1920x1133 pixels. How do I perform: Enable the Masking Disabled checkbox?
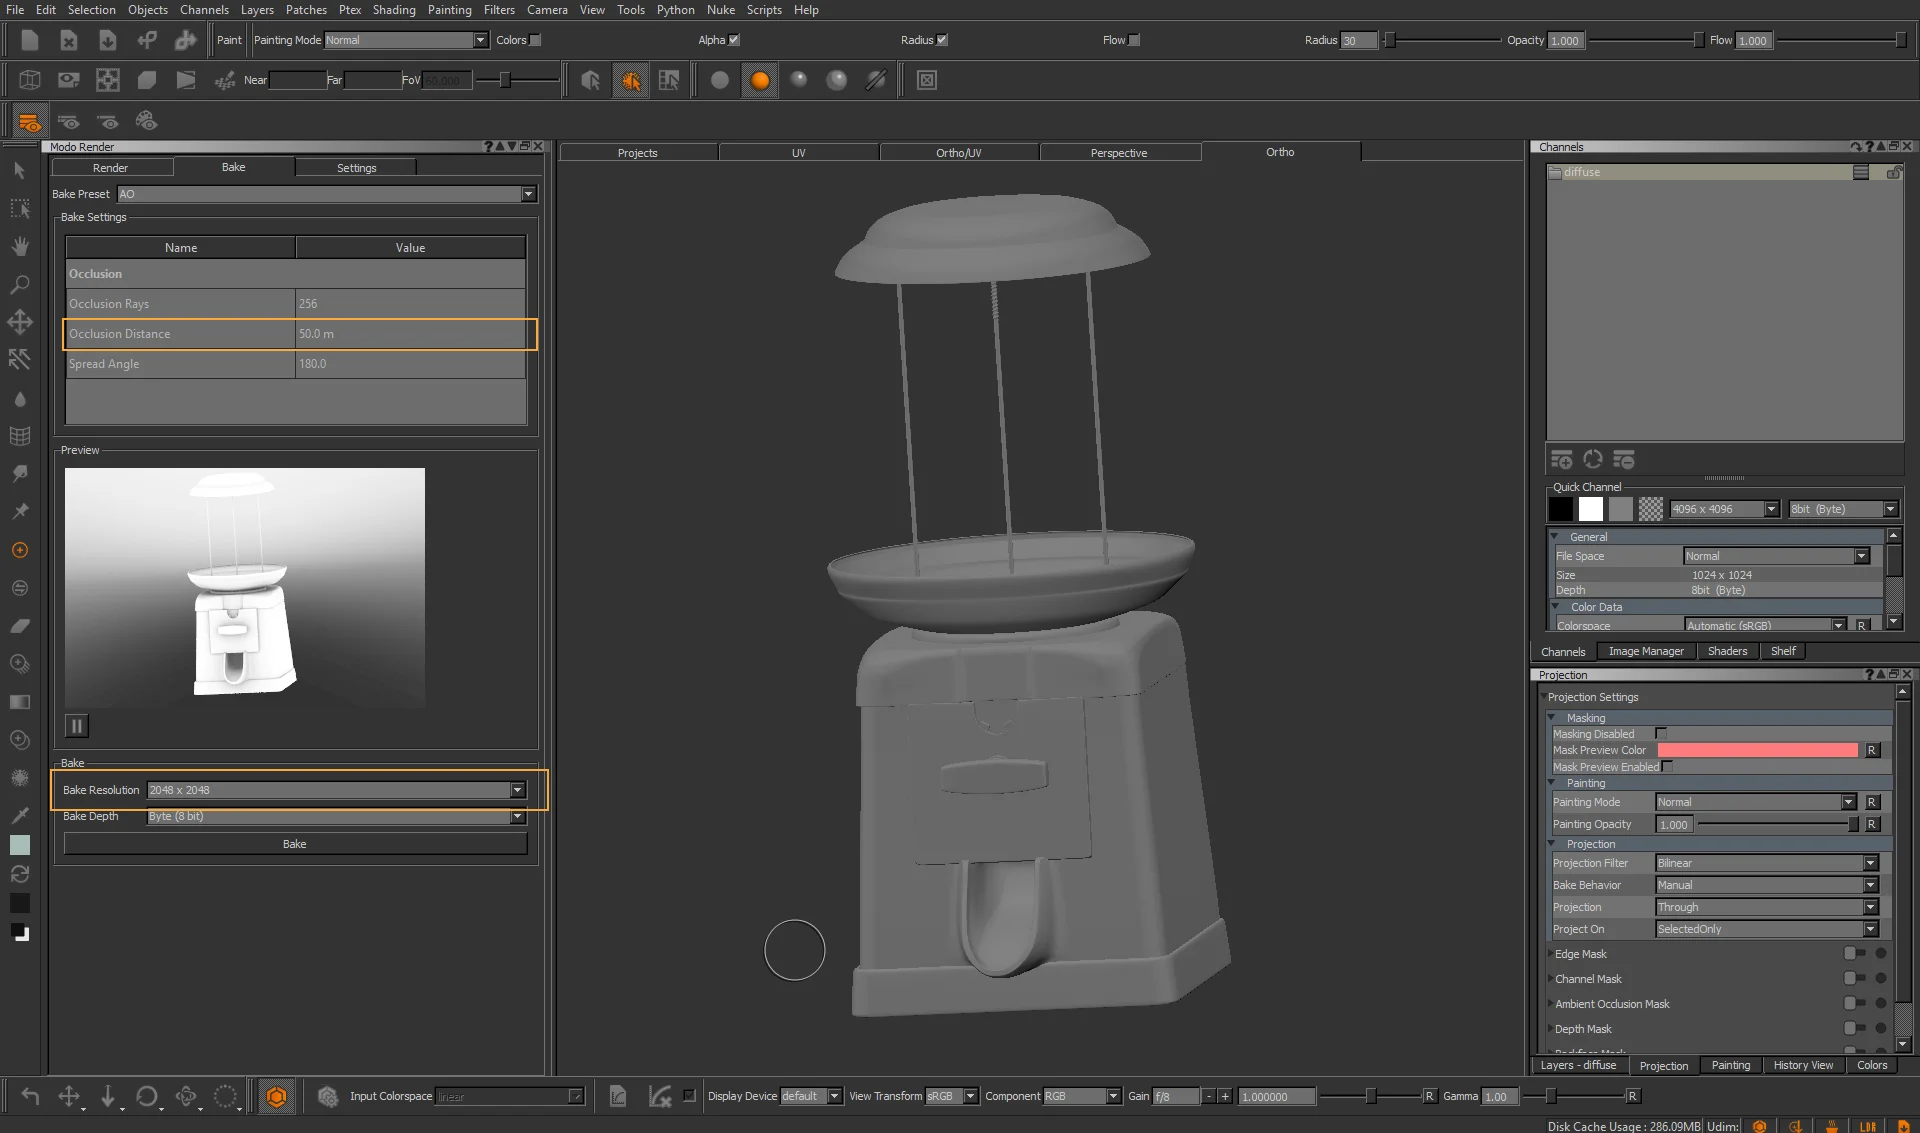[1661, 734]
